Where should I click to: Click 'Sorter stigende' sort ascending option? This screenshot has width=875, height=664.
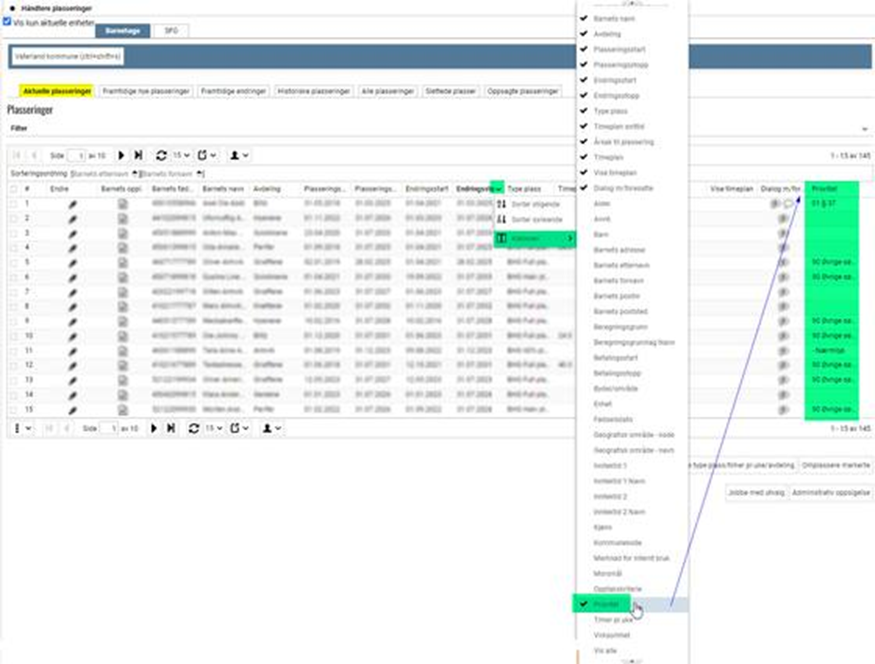coord(535,204)
